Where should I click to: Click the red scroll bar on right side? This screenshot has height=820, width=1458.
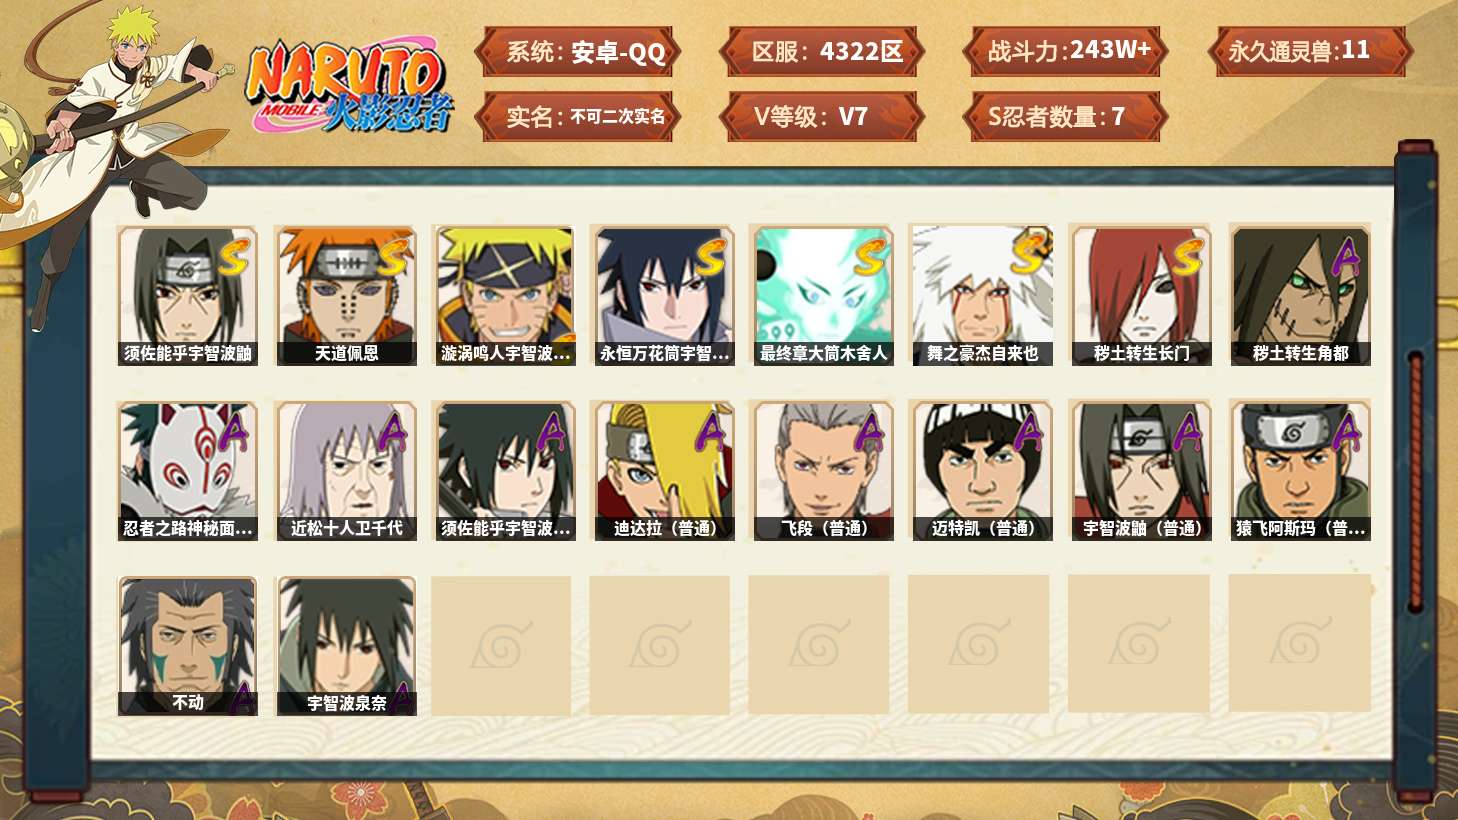(x=1415, y=480)
